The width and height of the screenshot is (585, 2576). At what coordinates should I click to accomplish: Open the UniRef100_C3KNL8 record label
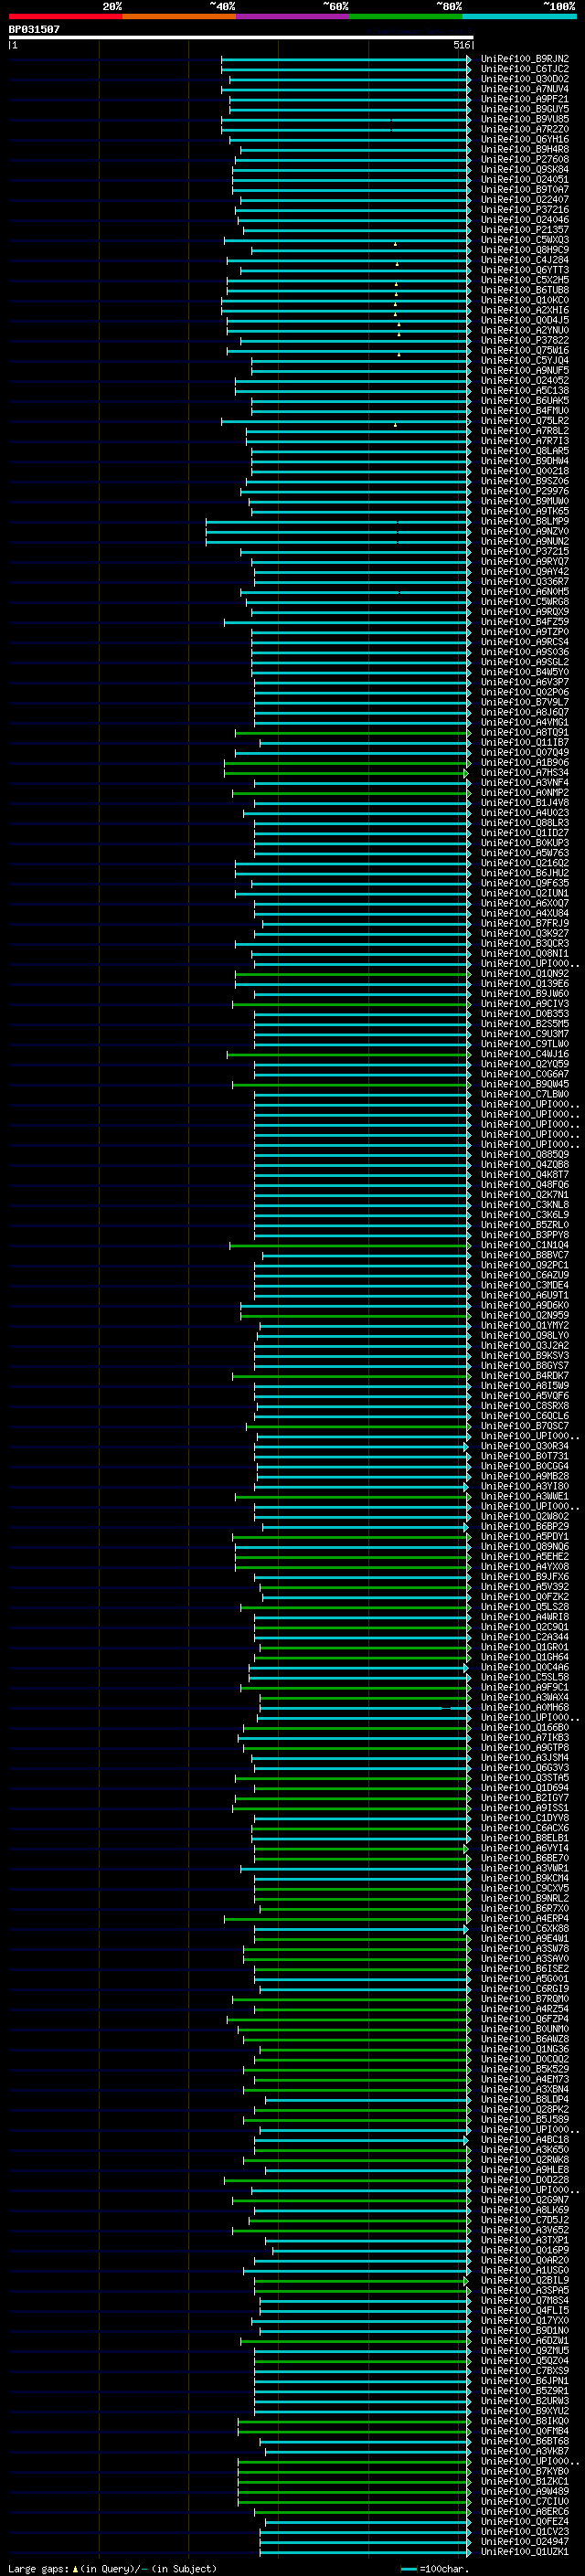click(x=524, y=1205)
